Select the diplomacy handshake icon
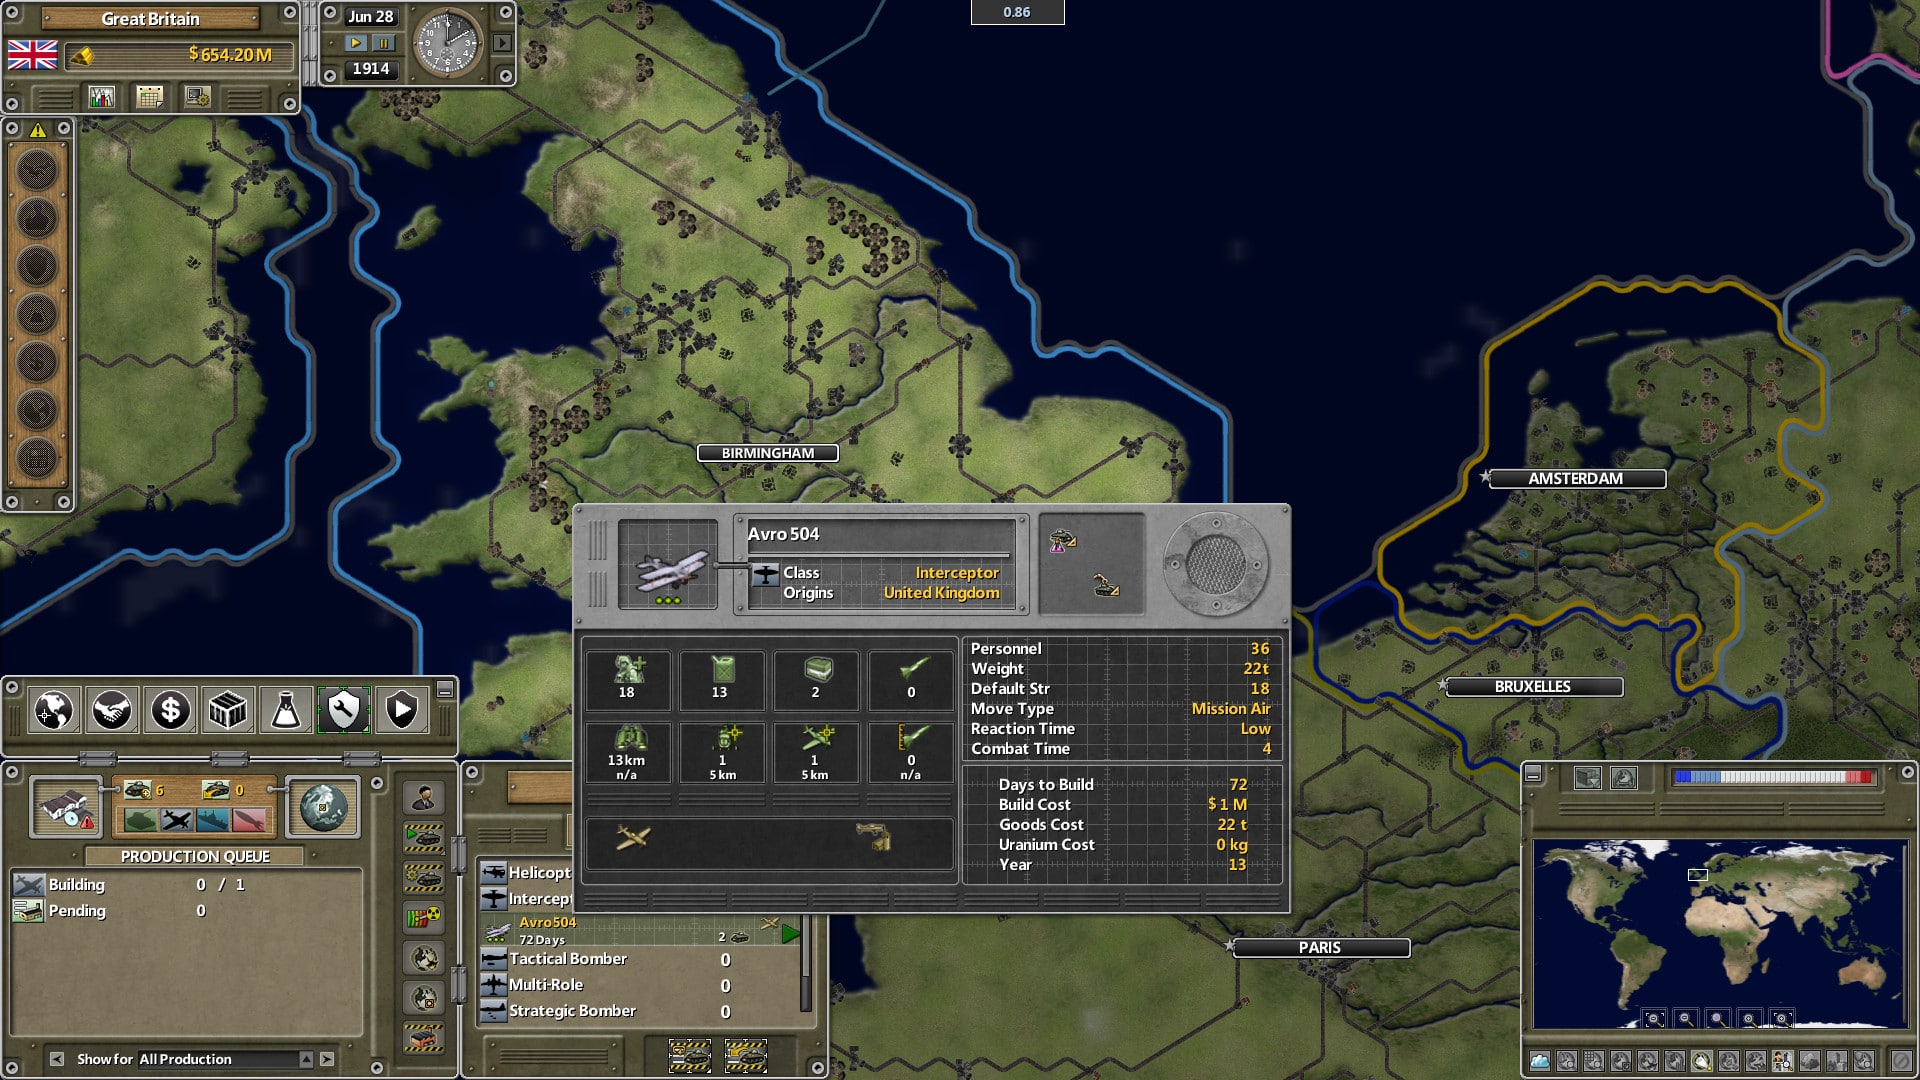The width and height of the screenshot is (1920, 1080). click(x=112, y=711)
